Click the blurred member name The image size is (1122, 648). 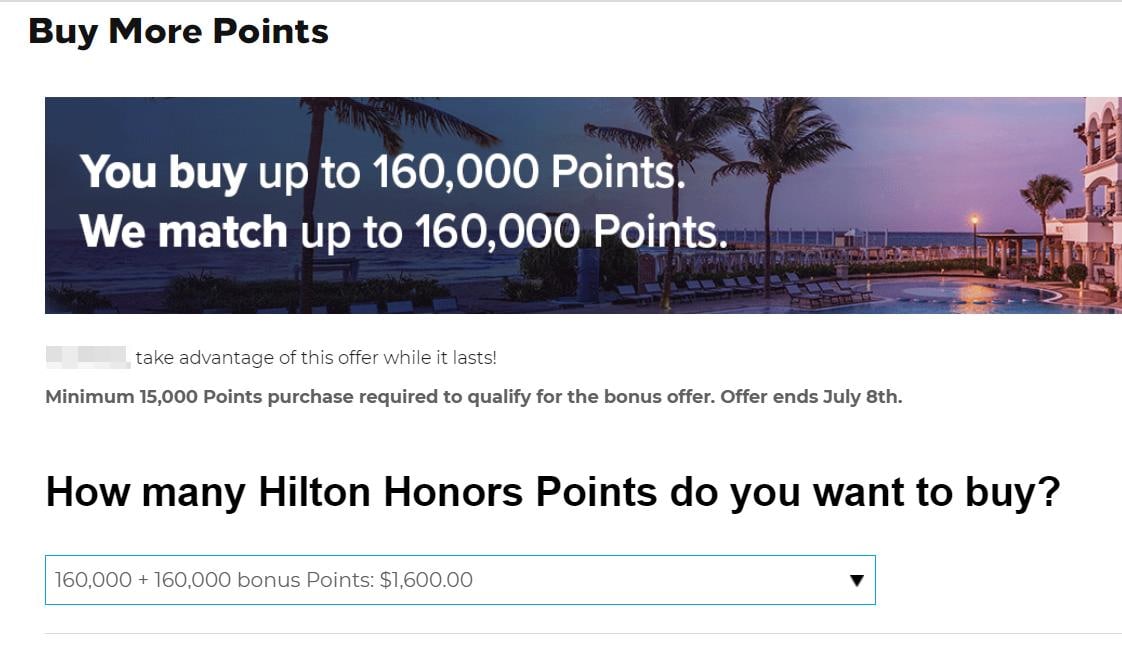click(87, 357)
